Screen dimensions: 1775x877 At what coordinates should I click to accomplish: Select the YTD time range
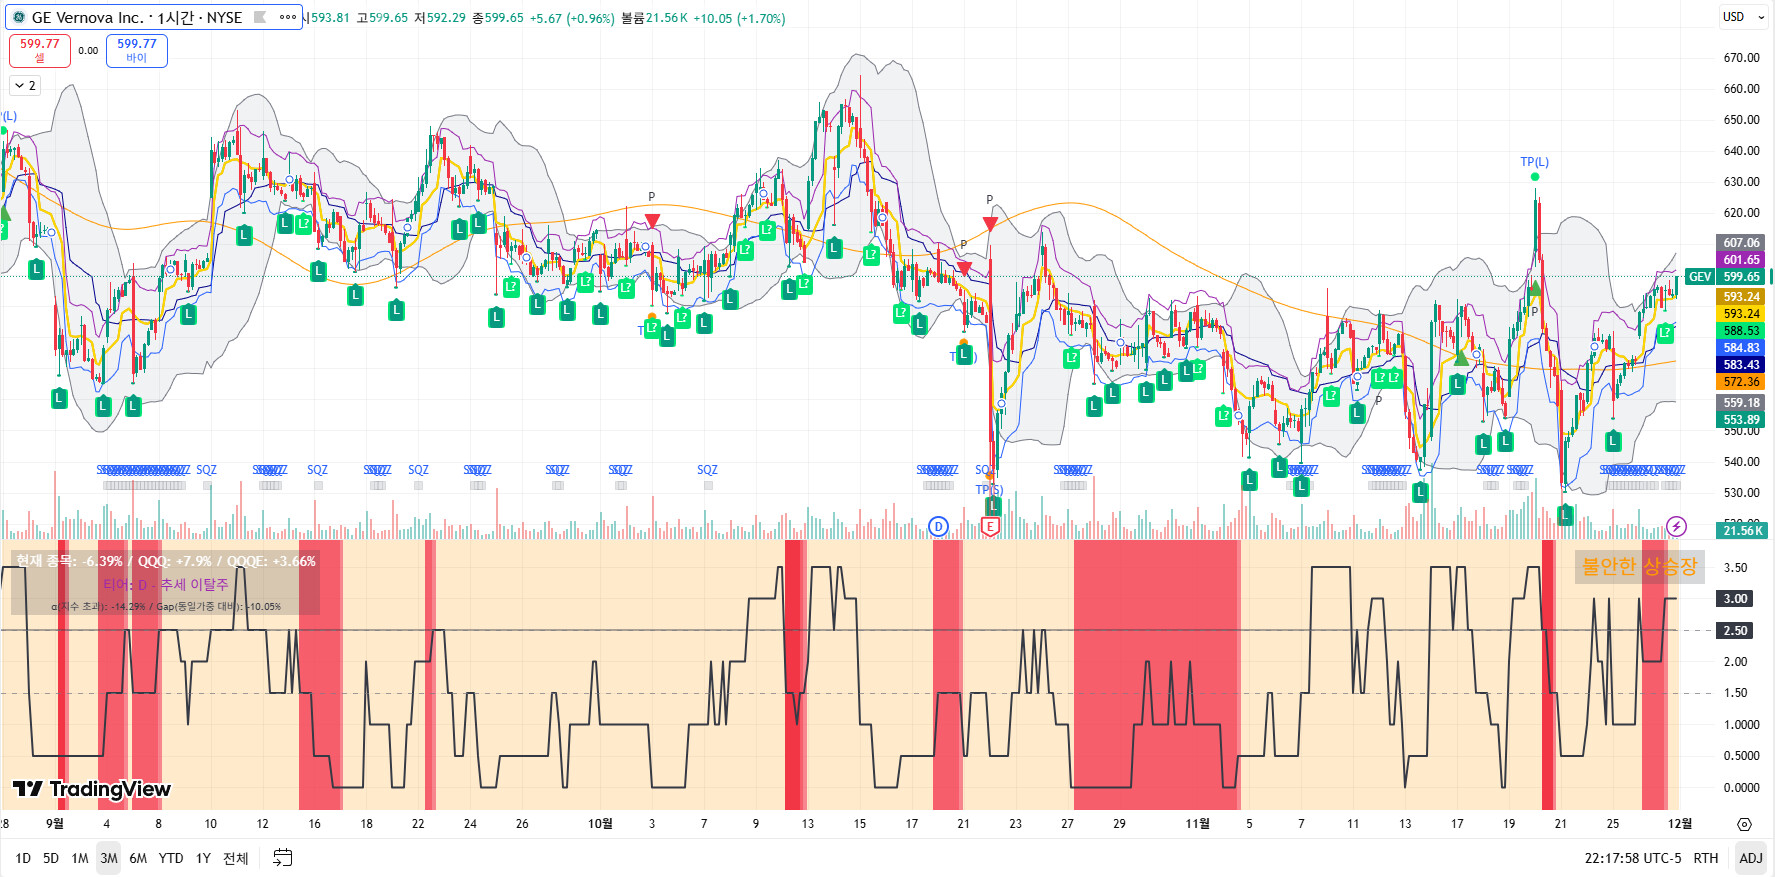pyautogui.click(x=171, y=858)
